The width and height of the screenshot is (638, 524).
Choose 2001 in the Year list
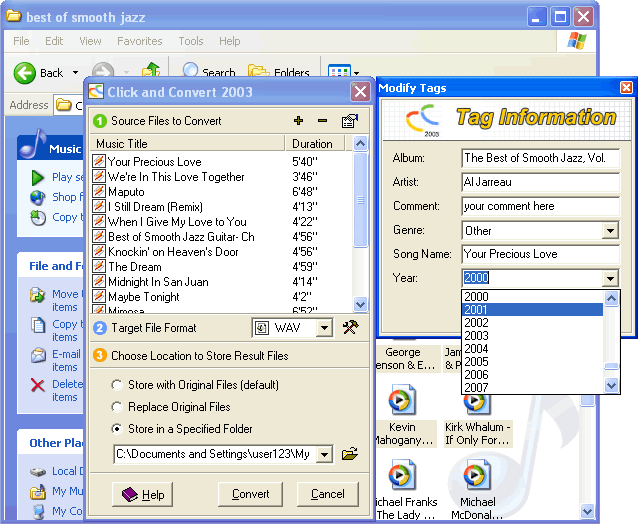(533, 310)
